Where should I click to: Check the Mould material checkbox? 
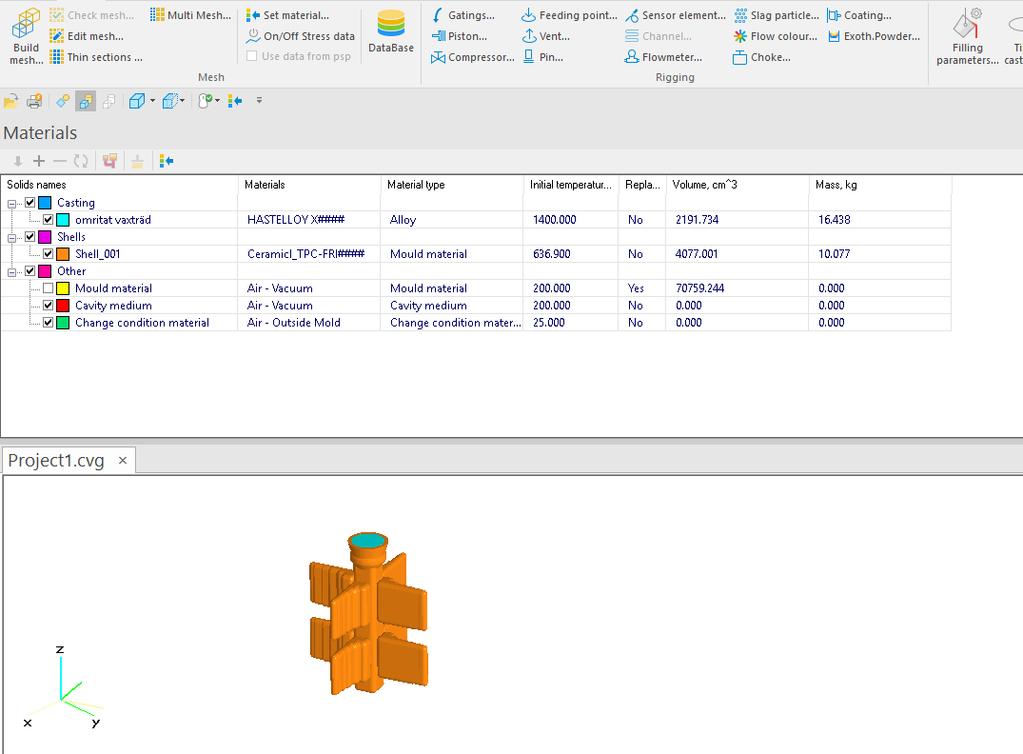(48, 288)
